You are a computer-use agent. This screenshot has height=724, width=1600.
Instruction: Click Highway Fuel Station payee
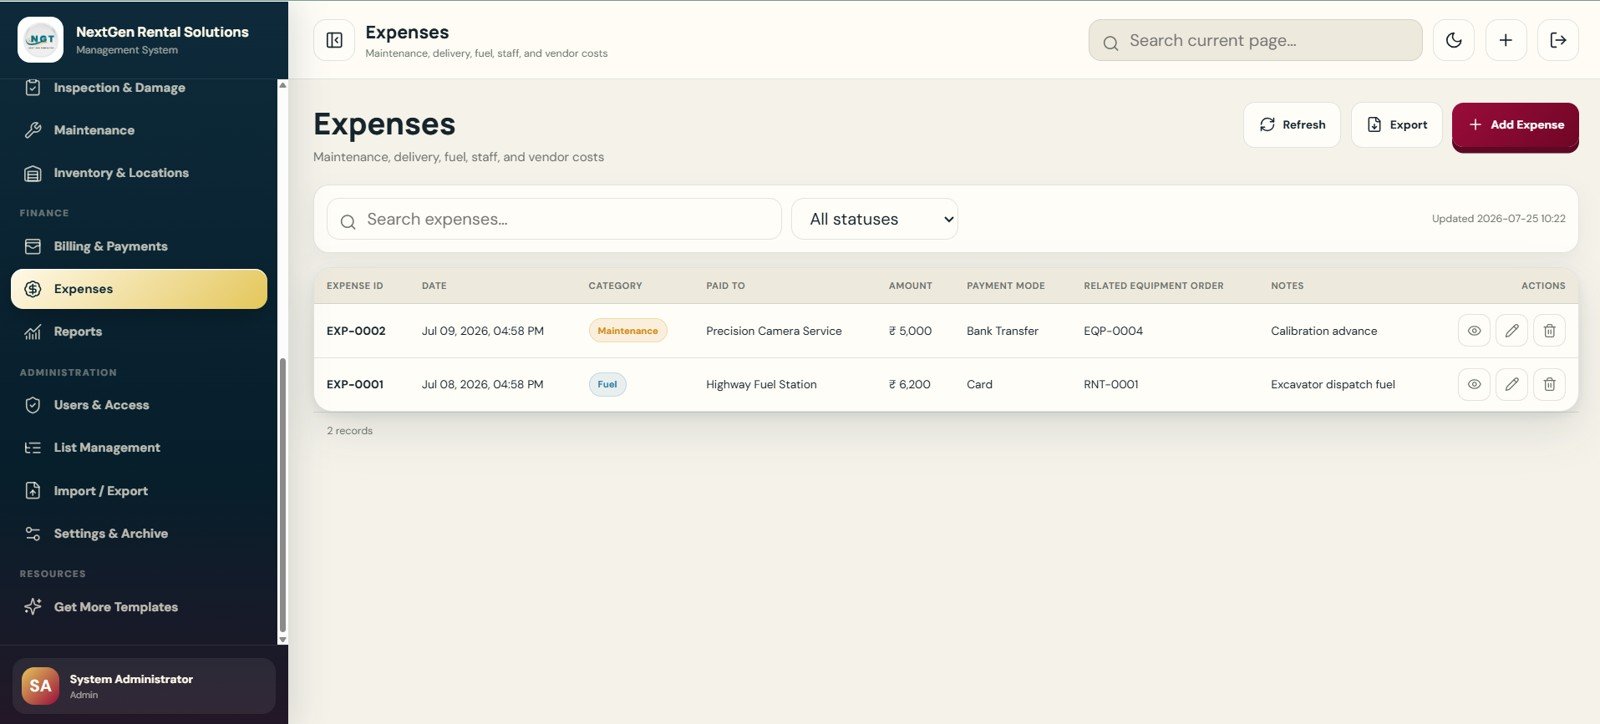761,384
